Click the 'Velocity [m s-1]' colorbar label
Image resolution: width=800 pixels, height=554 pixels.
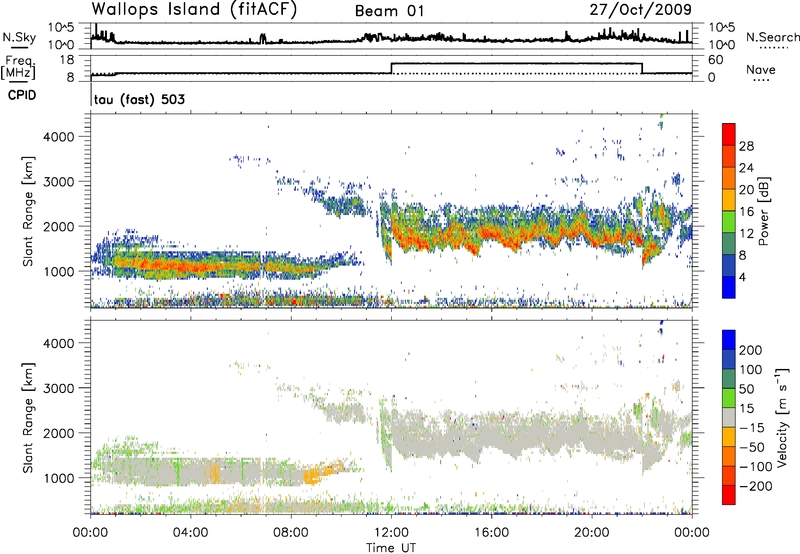pyautogui.click(x=782, y=417)
